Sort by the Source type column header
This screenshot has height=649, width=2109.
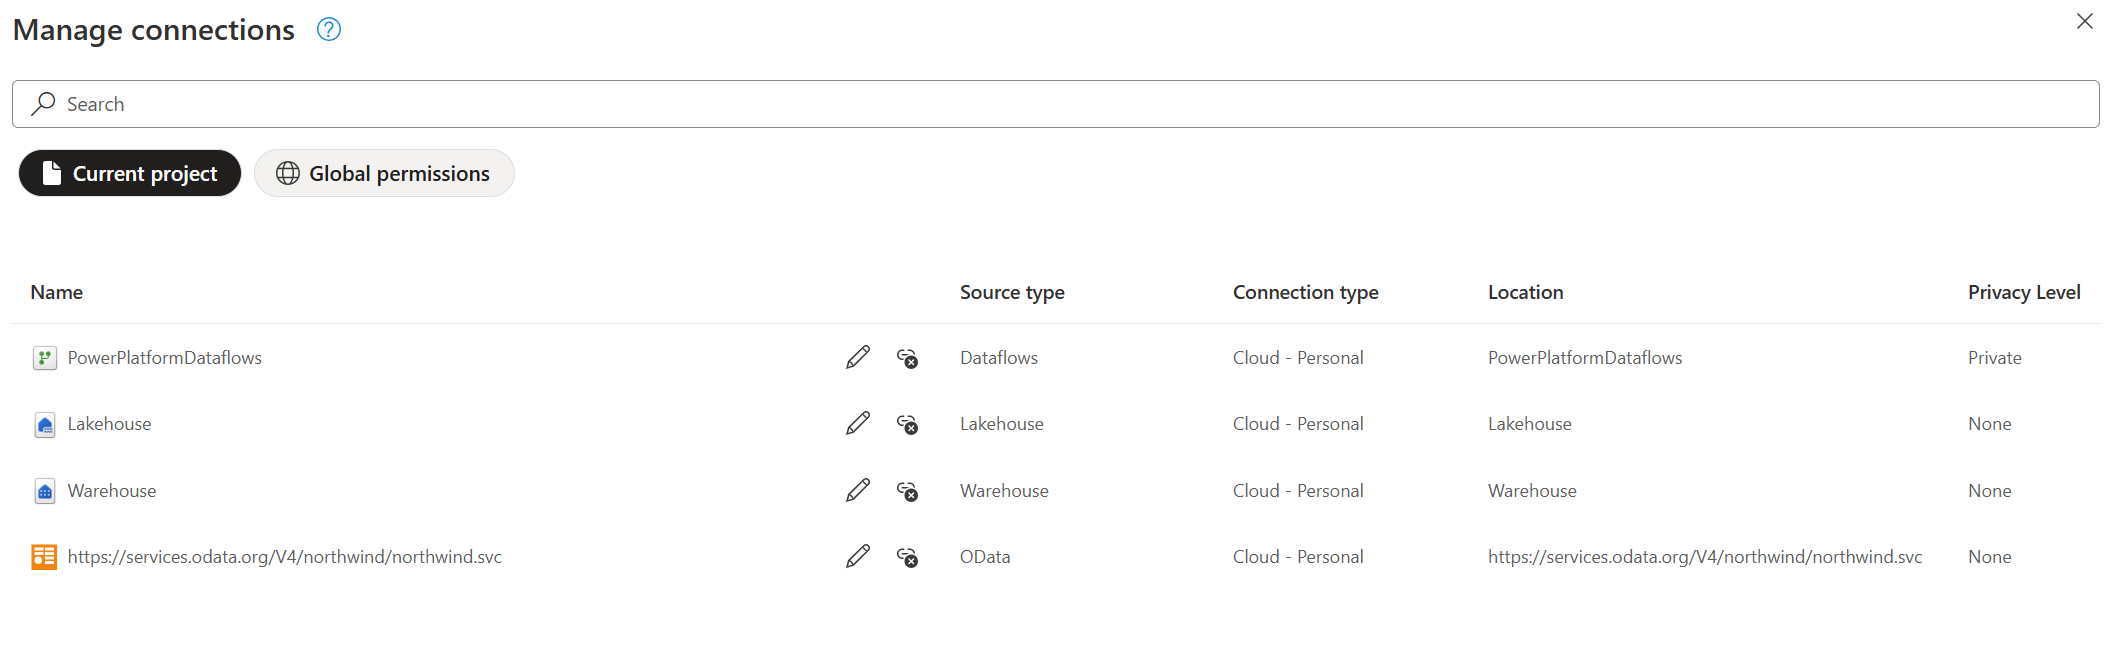(1012, 292)
